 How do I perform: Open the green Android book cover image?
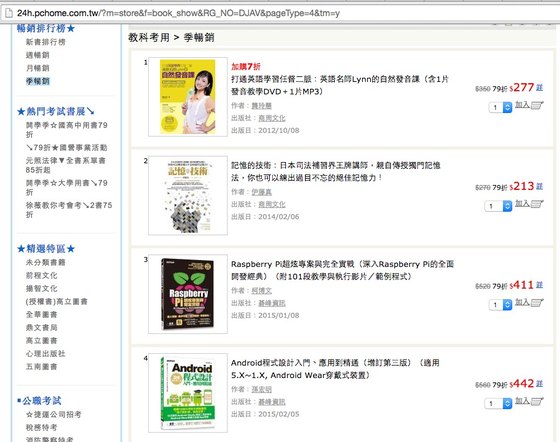(x=188, y=393)
